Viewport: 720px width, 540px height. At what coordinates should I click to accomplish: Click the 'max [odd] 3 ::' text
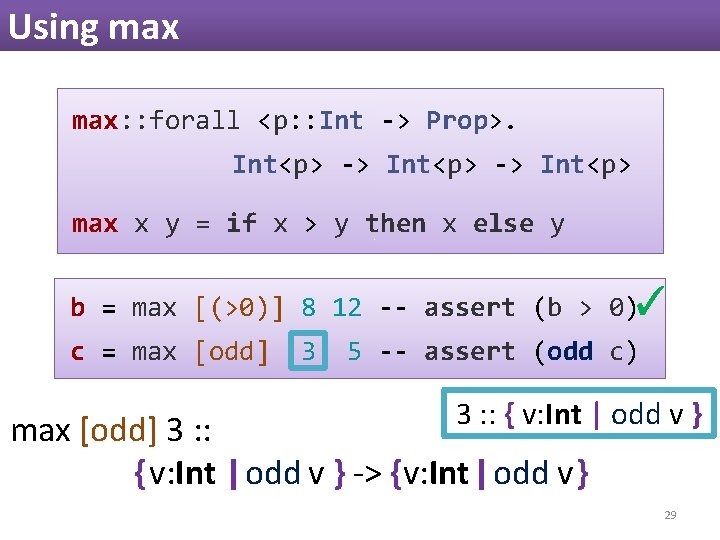click(x=111, y=431)
